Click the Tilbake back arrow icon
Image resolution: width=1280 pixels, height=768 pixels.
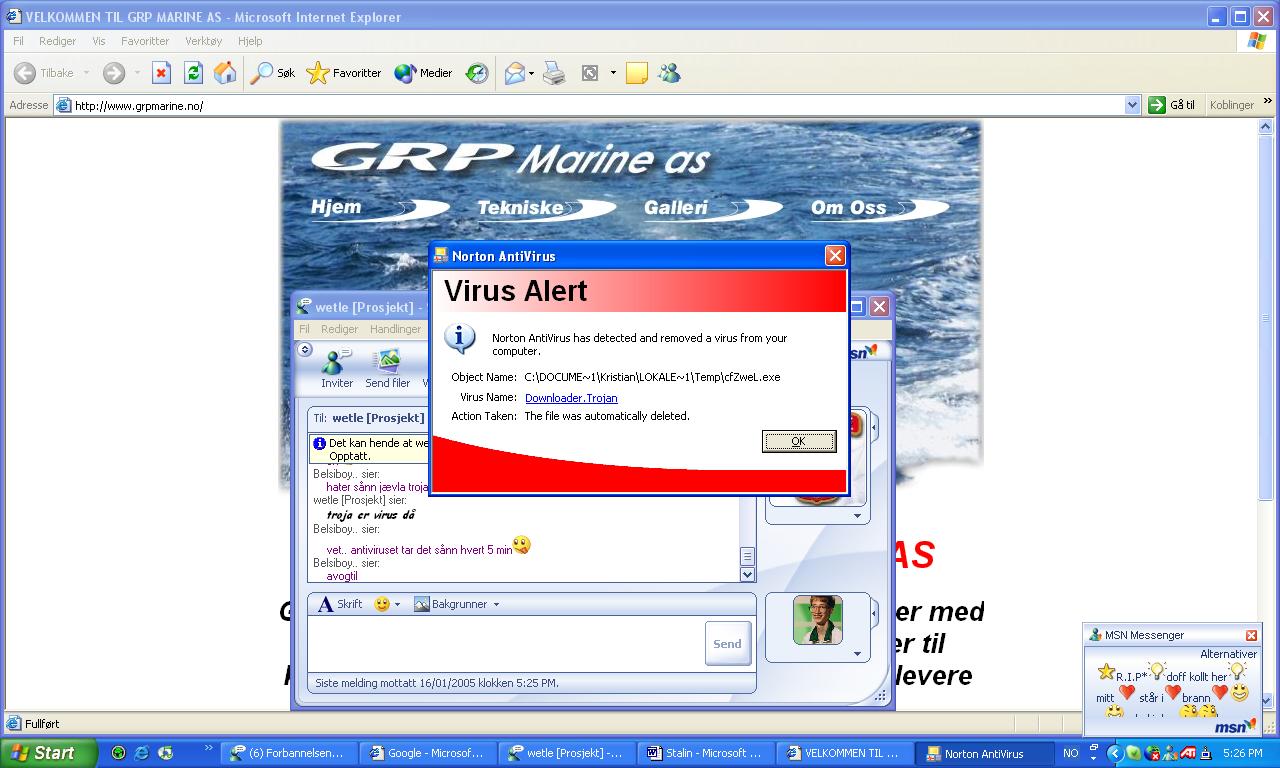click(25, 73)
